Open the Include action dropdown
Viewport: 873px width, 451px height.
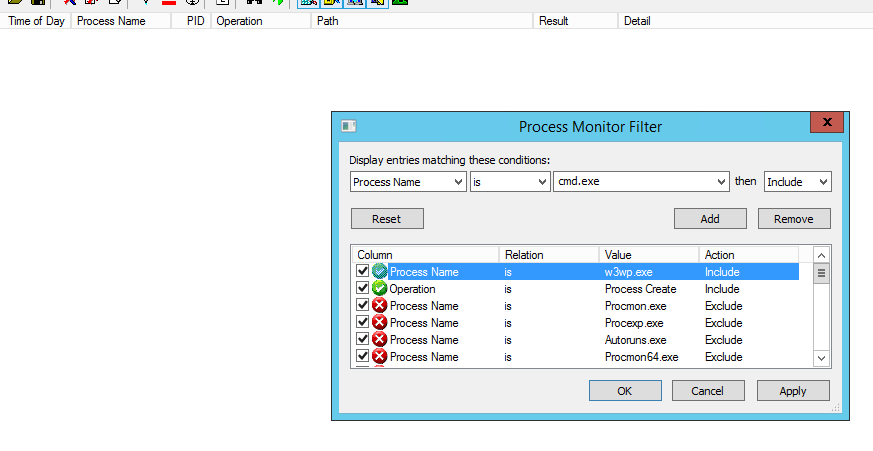tap(823, 182)
